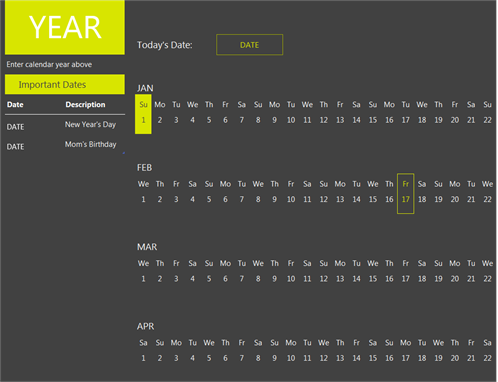This screenshot has width=498, height=382.
Task: Click outlined February 17 cell
Action: [x=406, y=193]
